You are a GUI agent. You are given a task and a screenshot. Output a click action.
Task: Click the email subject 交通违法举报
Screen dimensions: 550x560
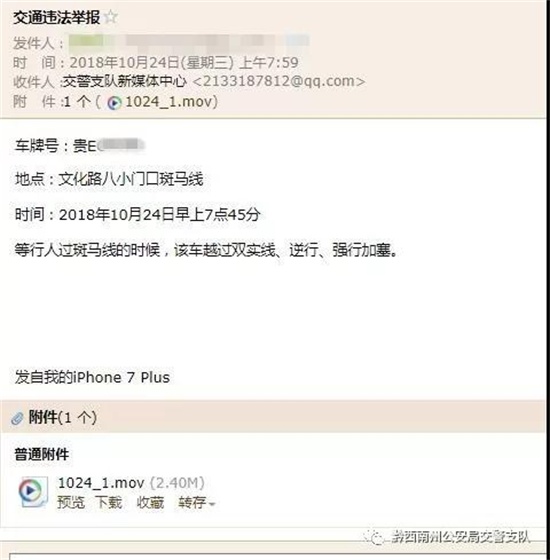pyautogui.click(x=57, y=18)
